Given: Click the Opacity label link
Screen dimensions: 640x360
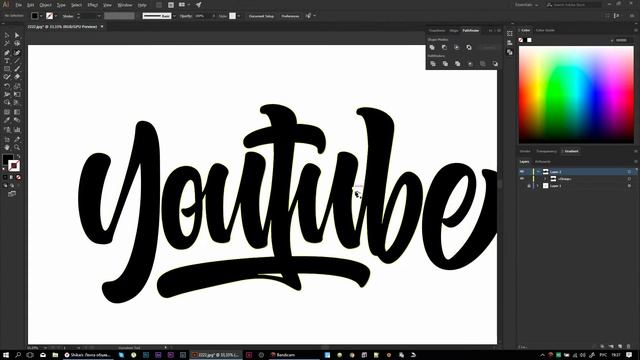Looking at the screenshot, I should 186,16.
